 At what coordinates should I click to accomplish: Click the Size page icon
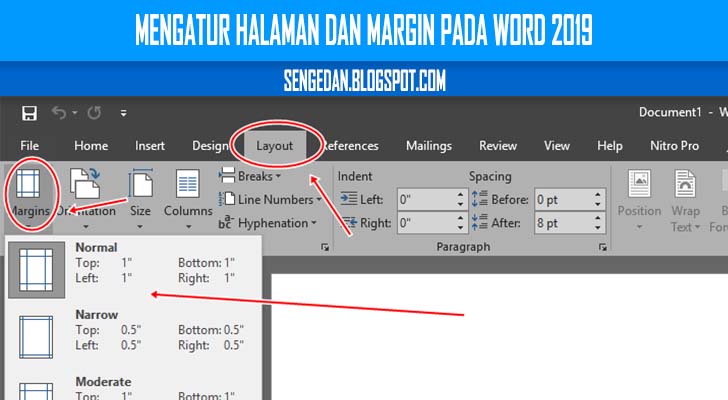coord(141,183)
